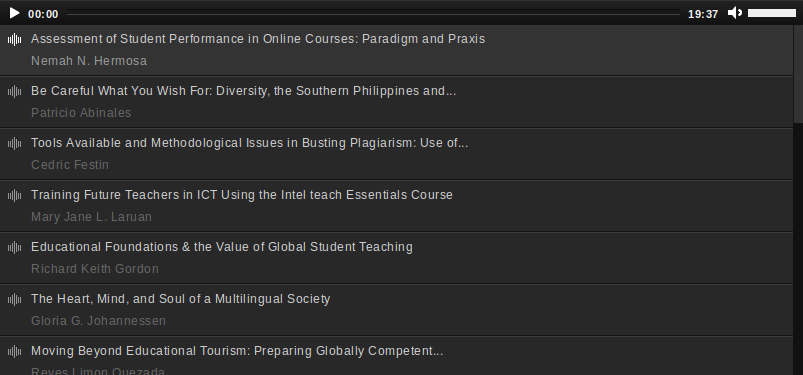Viewport: 803px width, 375px height.
Task: Click the waveform icon for Assessment of Student Performance
Action: pyautogui.click(x=15, y=39)
